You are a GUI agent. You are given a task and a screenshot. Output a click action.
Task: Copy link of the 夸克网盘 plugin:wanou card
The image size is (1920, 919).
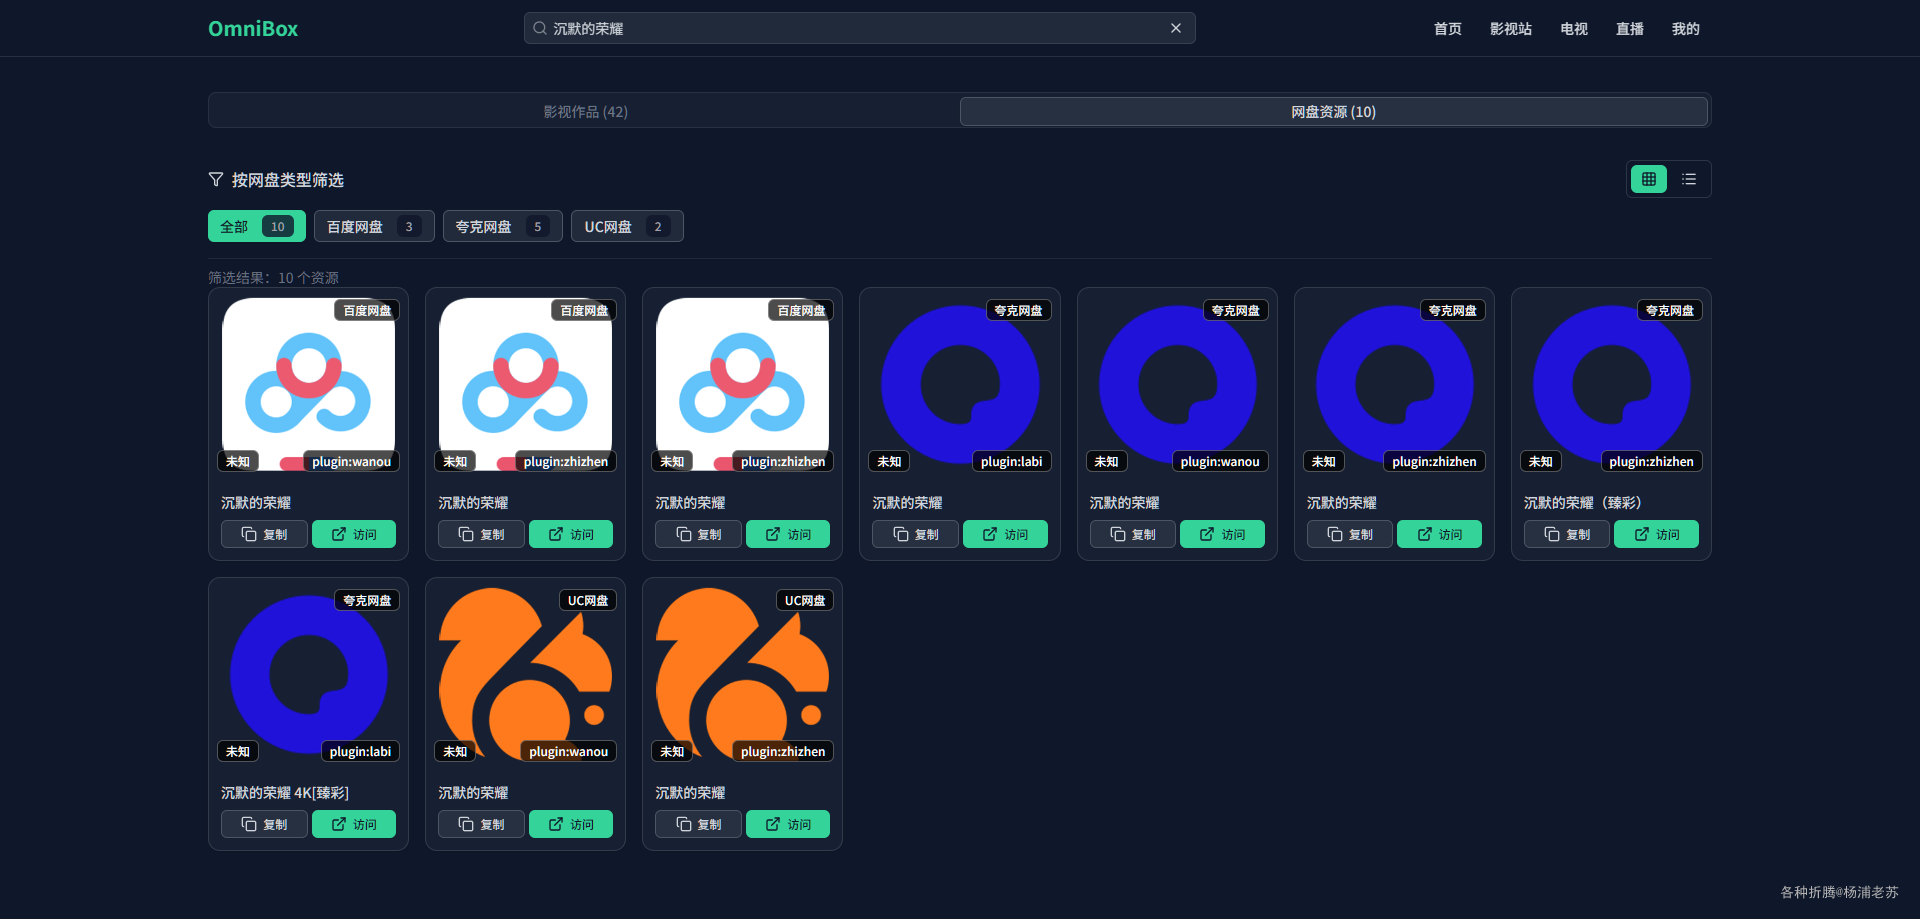[x=1133, y=534]
